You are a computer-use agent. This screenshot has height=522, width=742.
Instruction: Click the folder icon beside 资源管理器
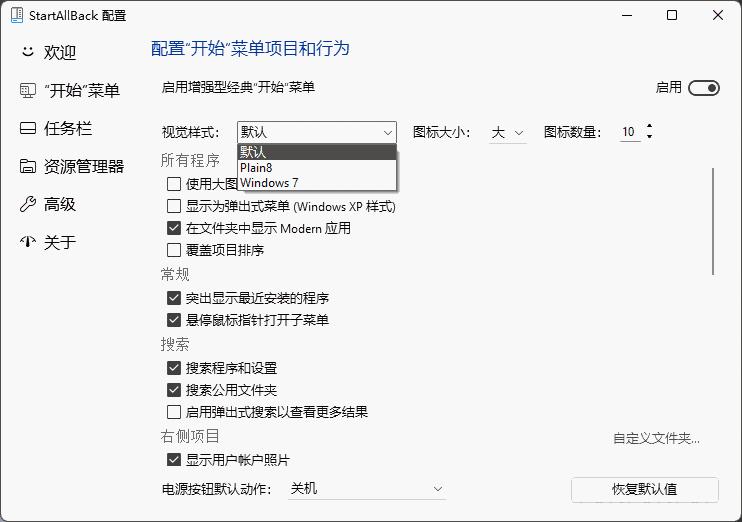click(27, 166)
